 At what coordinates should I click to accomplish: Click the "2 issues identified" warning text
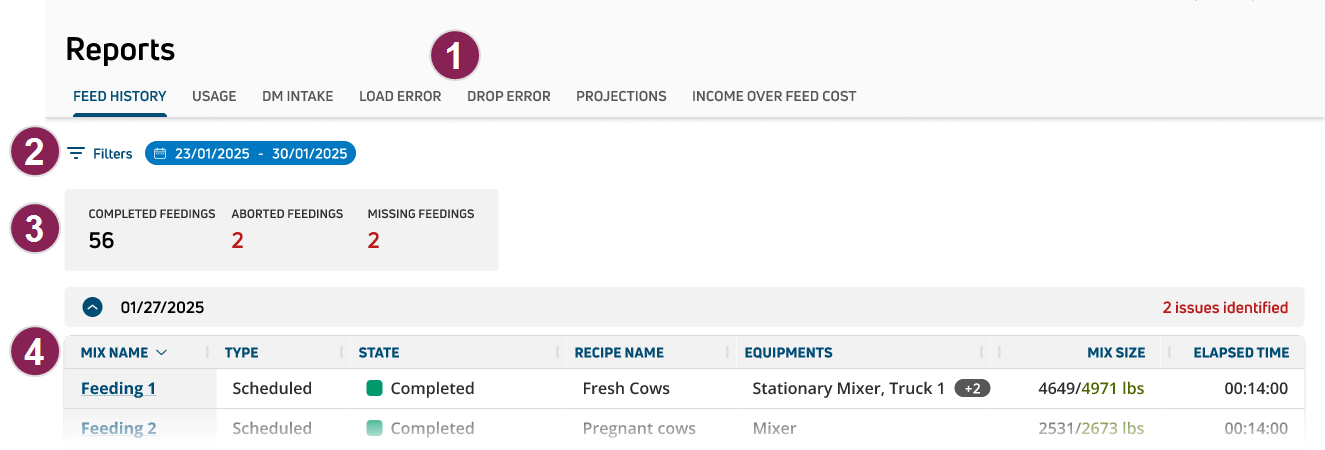tap(1225, 307)
